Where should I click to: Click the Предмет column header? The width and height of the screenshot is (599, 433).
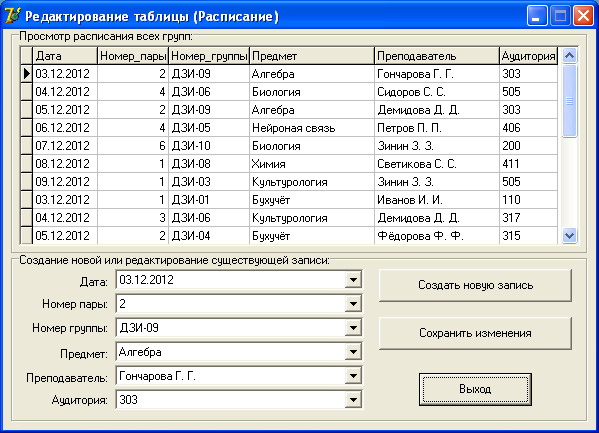[x=312, y=56]
